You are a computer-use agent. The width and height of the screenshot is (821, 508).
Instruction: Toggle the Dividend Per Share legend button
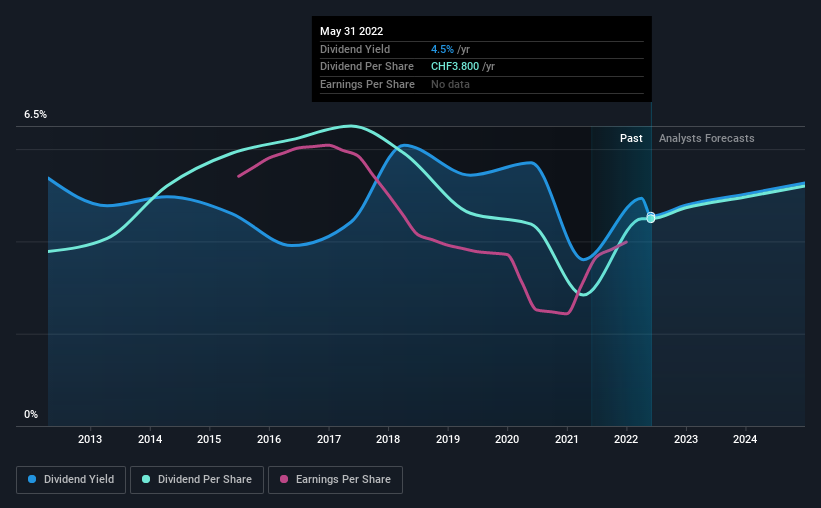197,480
